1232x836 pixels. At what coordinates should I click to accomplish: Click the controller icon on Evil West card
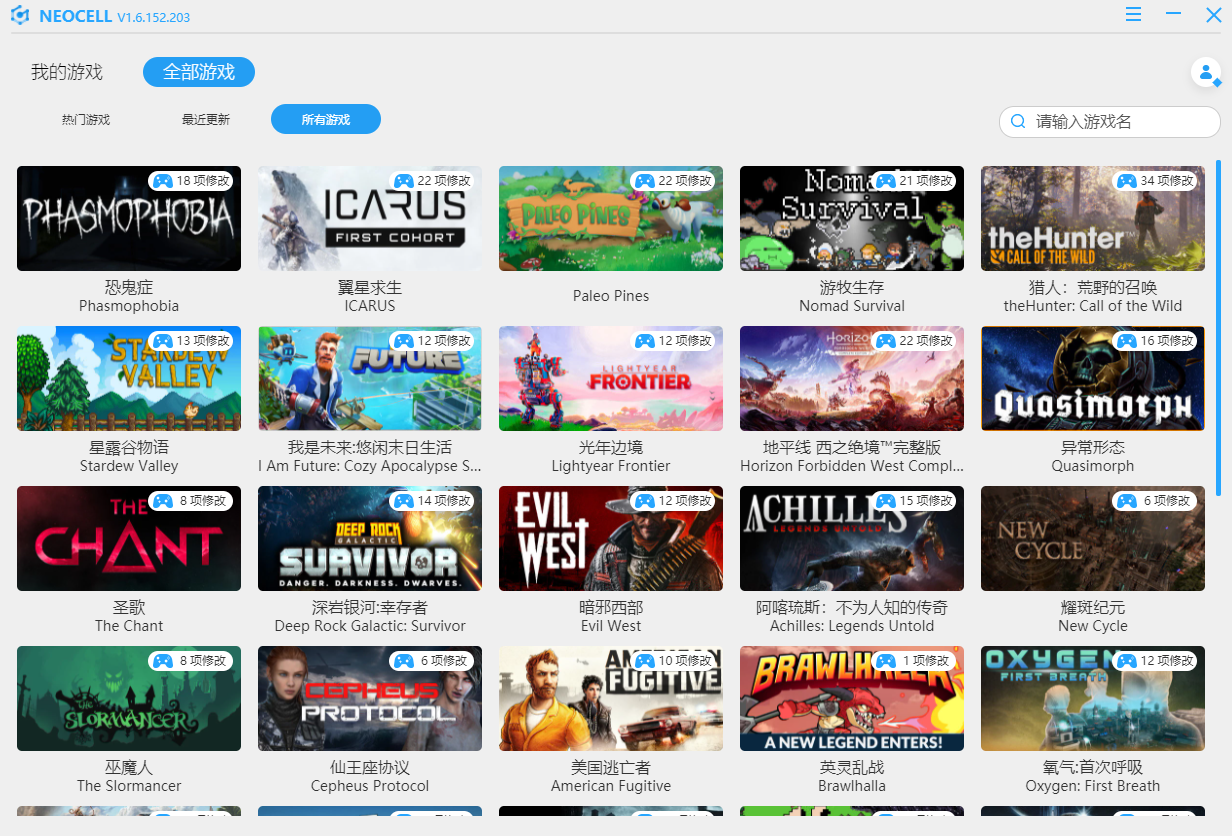click(x=644, y=501)
